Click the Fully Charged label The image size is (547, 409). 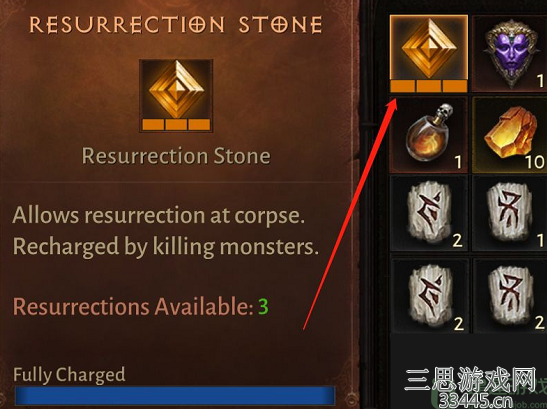[69, 375]
